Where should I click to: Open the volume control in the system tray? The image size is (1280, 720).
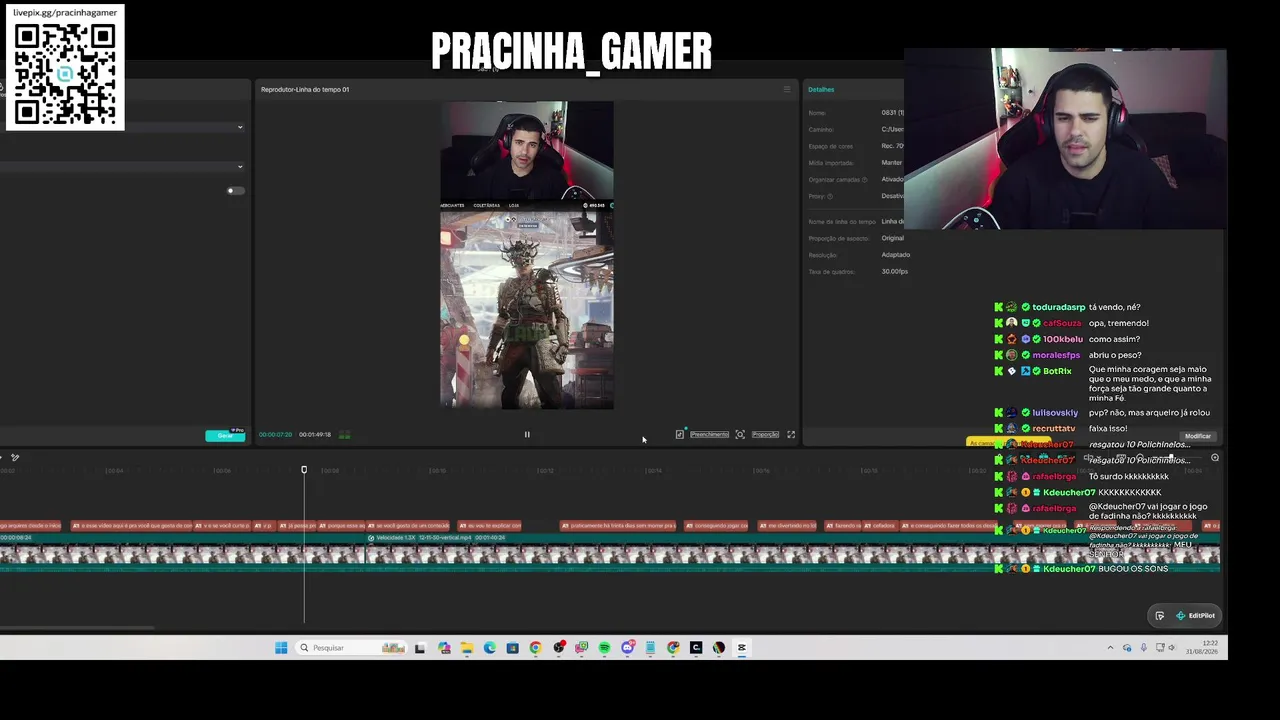(1173, 648)
